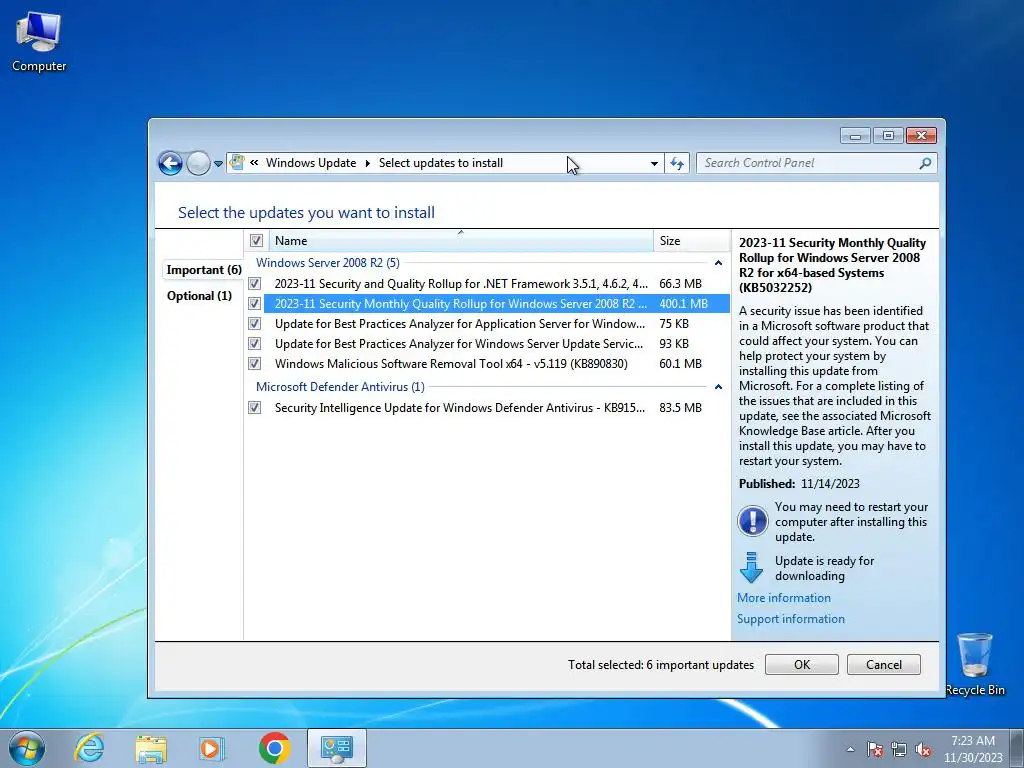
Task: Open Windows Explorer from the taskbar
Action: click(x=150, y=748)
